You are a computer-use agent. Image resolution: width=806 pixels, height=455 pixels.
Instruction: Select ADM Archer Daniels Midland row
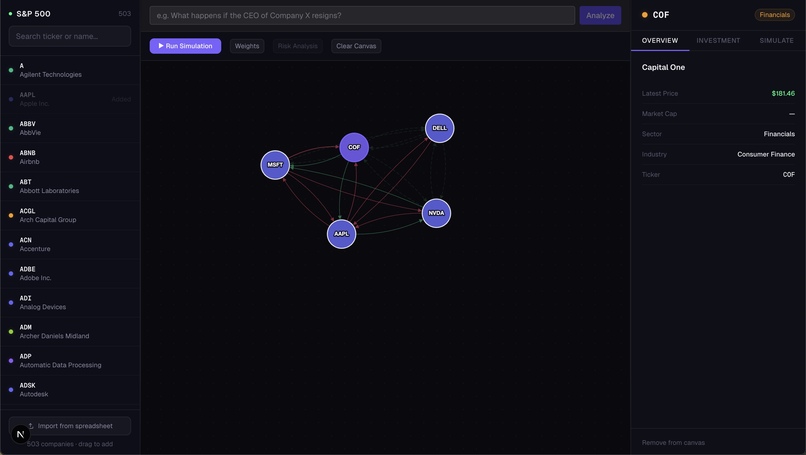tap(70, 332)
